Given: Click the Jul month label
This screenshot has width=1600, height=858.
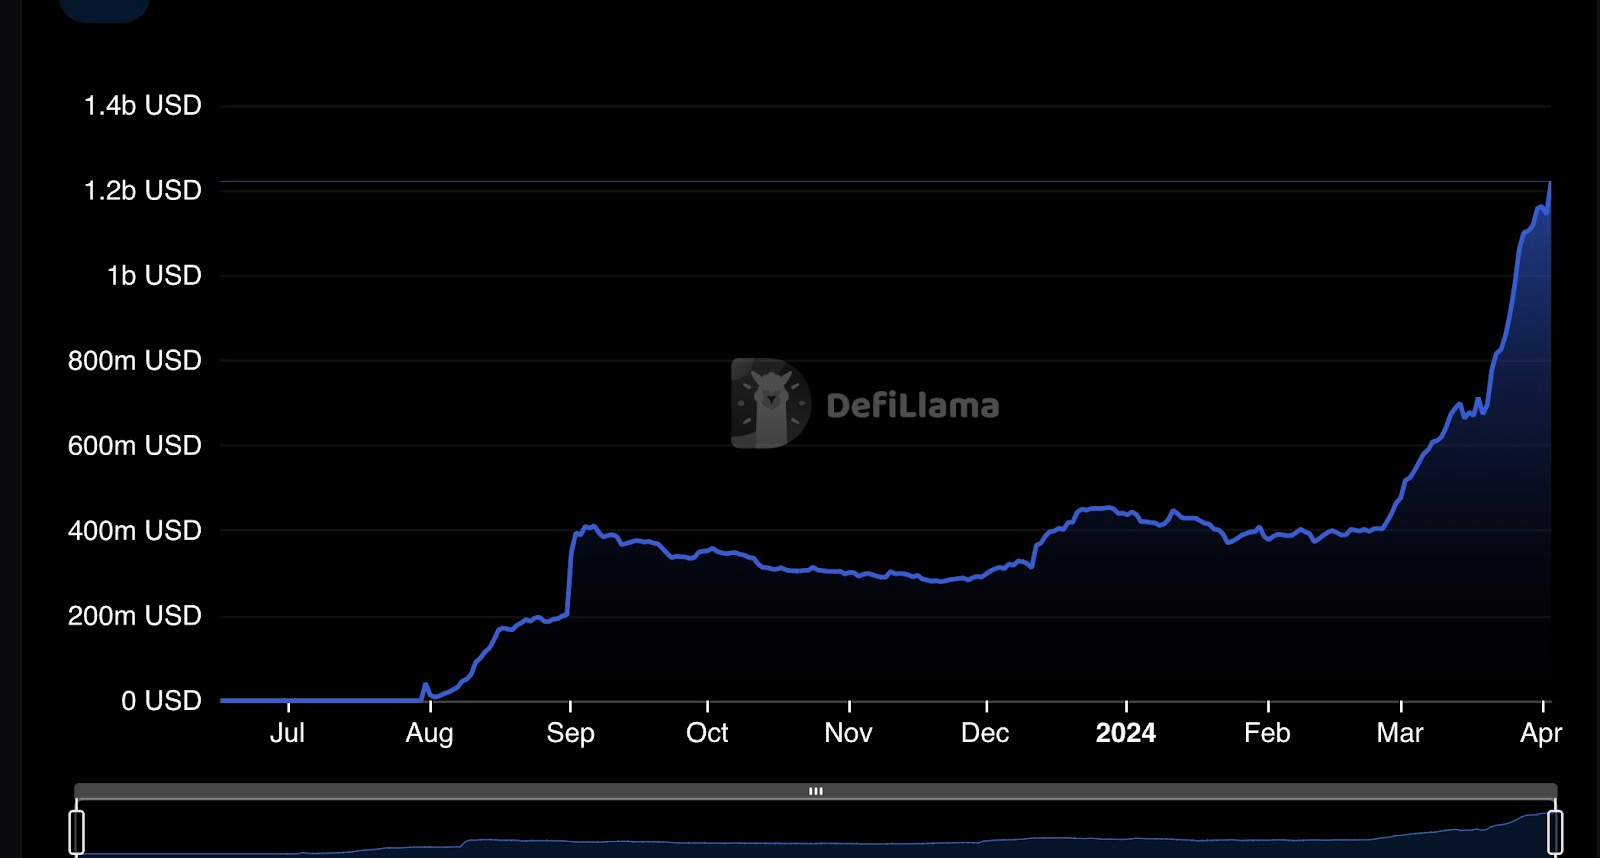Looking at the screenshot, I should 287,733.
